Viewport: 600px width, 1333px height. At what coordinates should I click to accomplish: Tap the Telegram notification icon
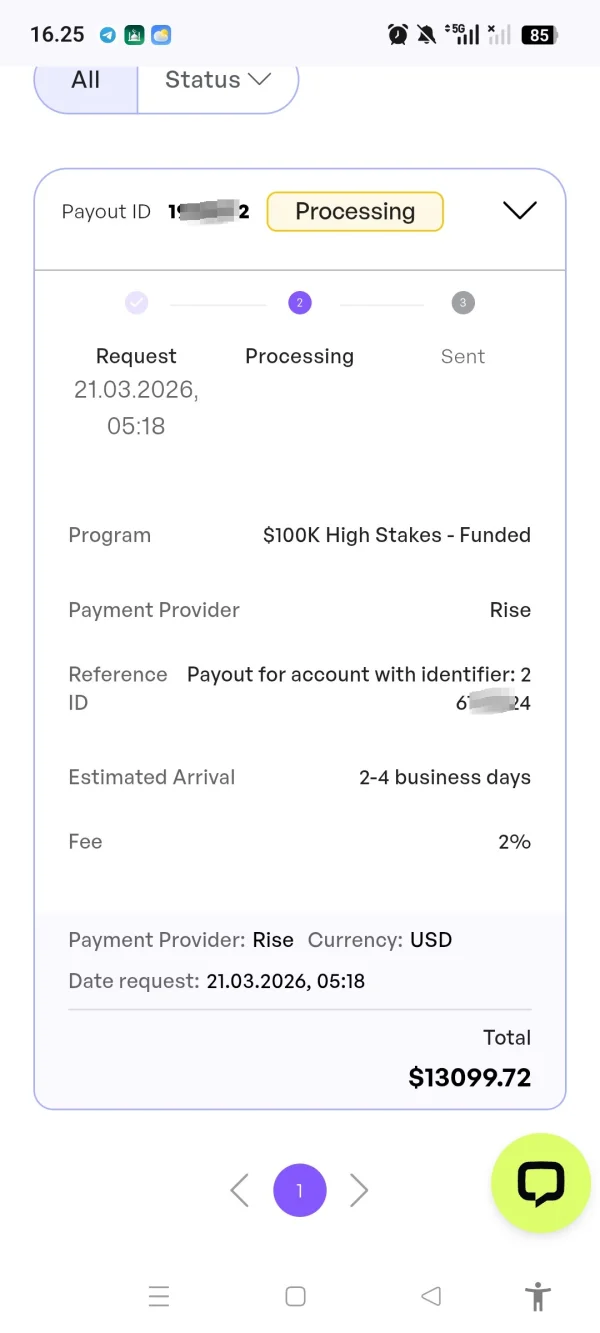click(x=108, y=35)
